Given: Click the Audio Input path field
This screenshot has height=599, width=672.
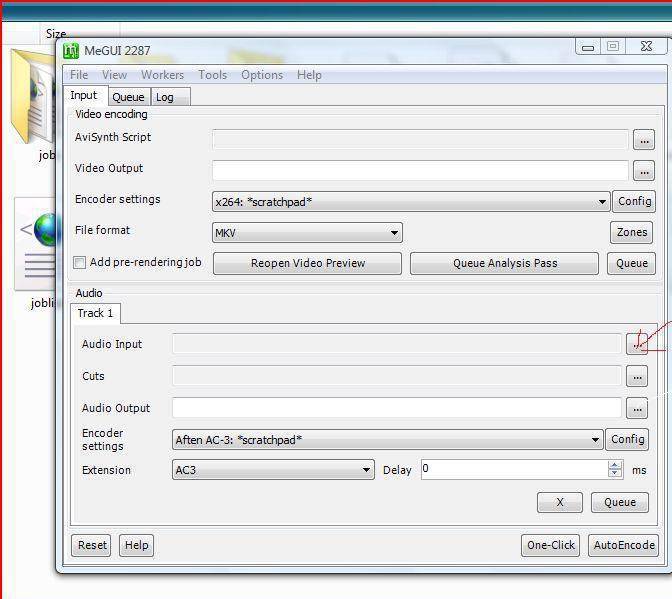Looking at the screenshot, I should [x=397, y=344].
